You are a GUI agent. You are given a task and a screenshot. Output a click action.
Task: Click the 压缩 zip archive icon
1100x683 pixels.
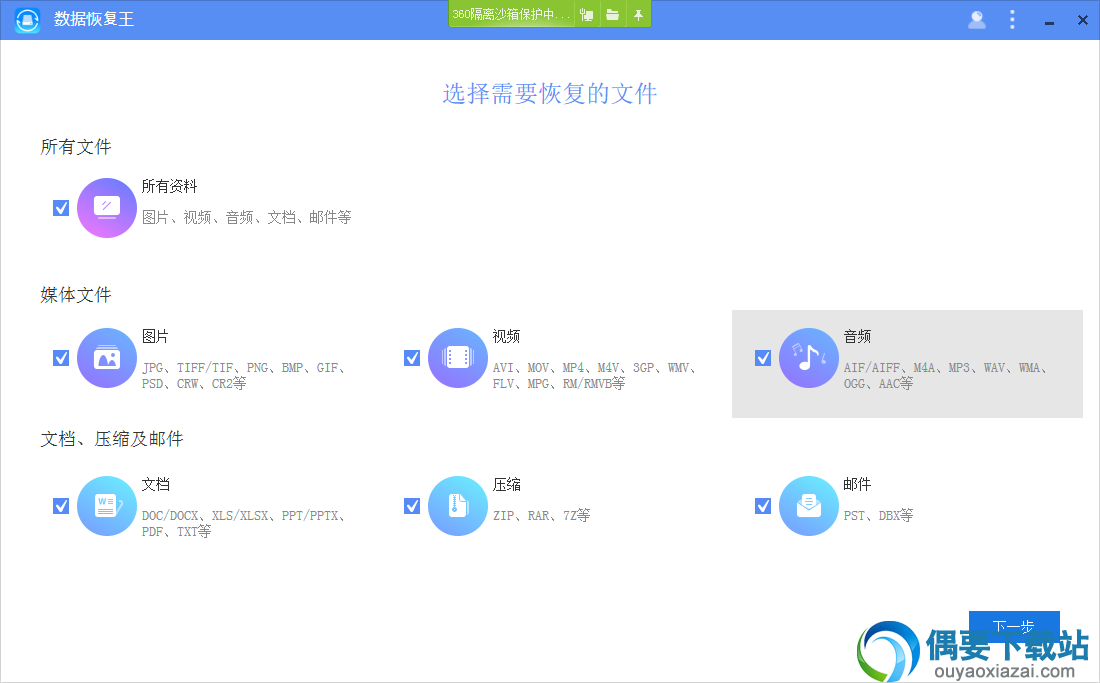(x=457, y=506)
